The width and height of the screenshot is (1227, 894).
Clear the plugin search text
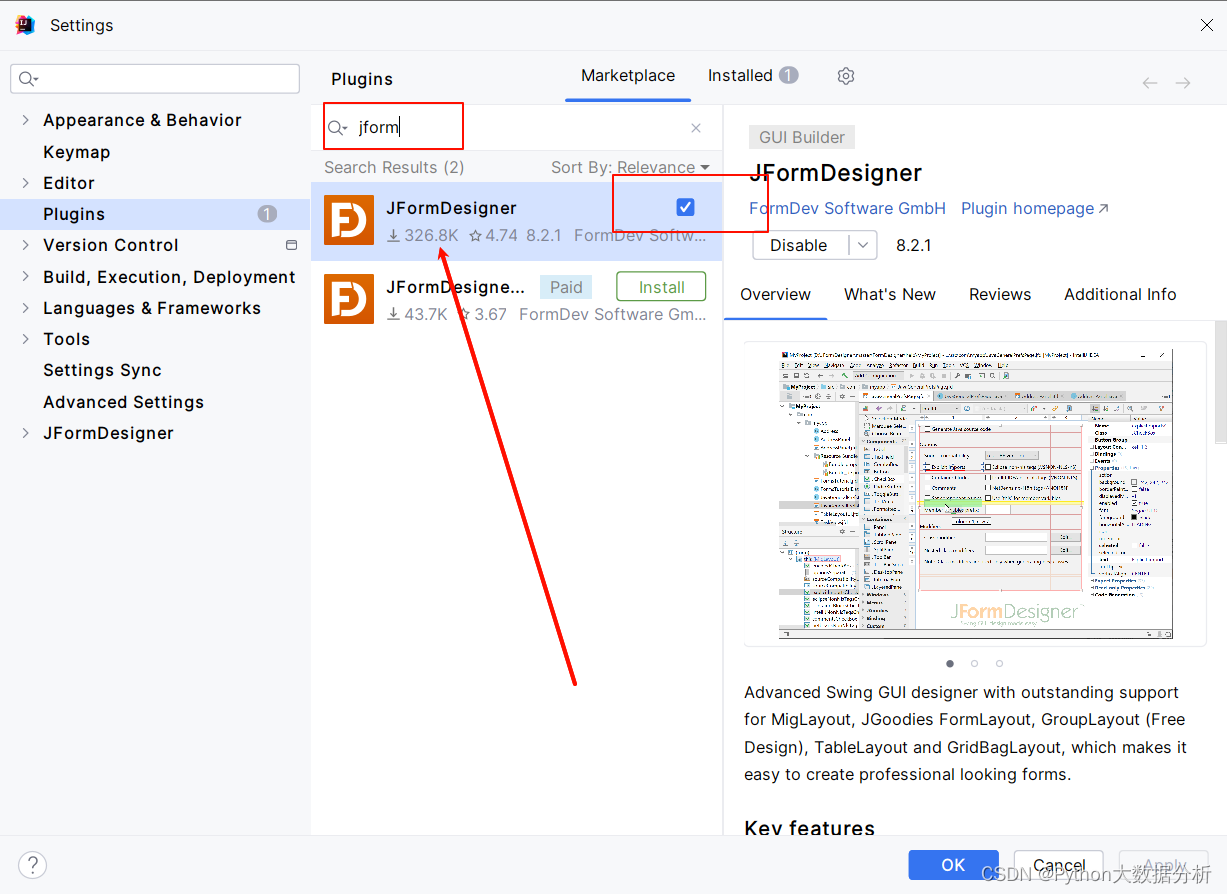tap(696, 128)
